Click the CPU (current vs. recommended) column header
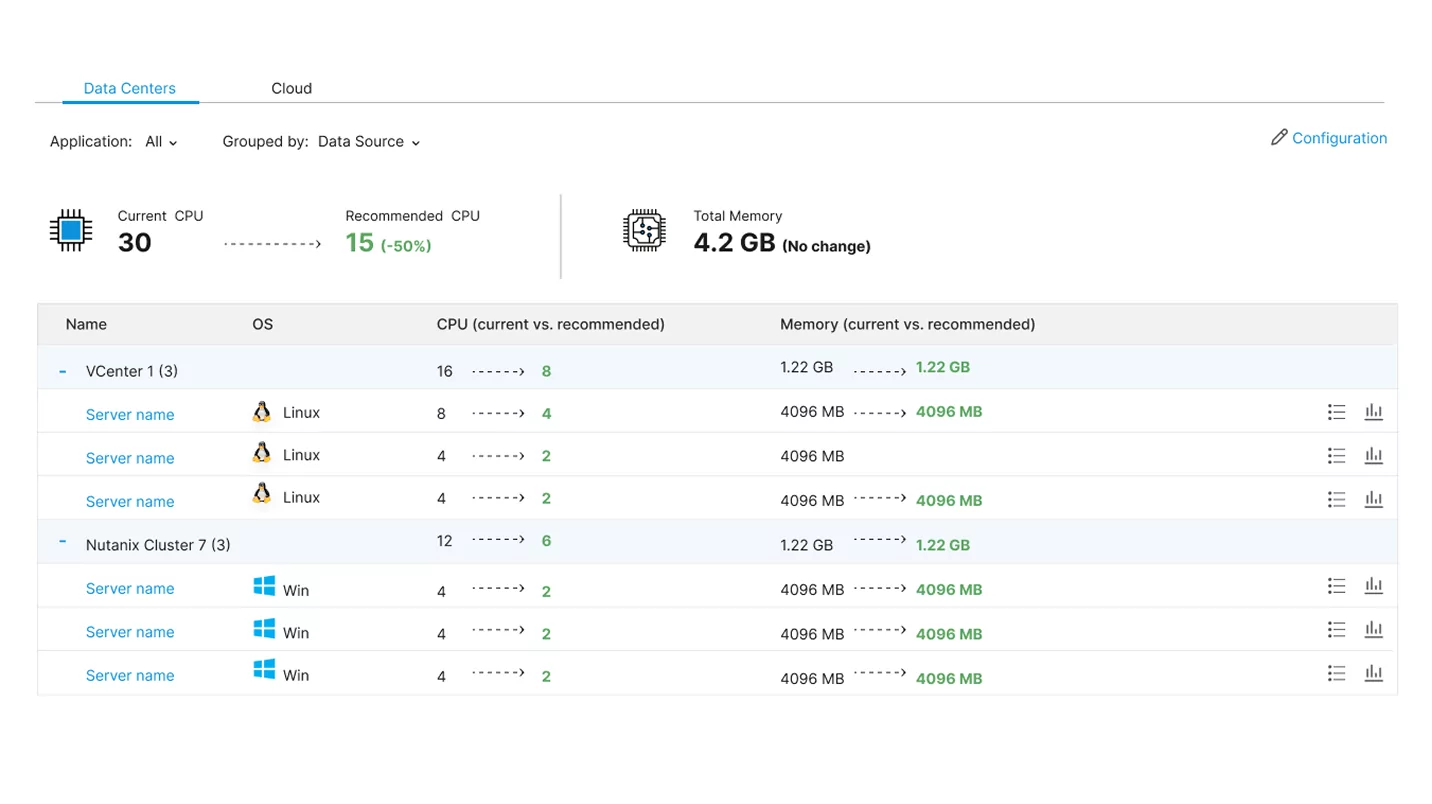Viewport: 1432px width, 804px height. (x=551, y=324)
